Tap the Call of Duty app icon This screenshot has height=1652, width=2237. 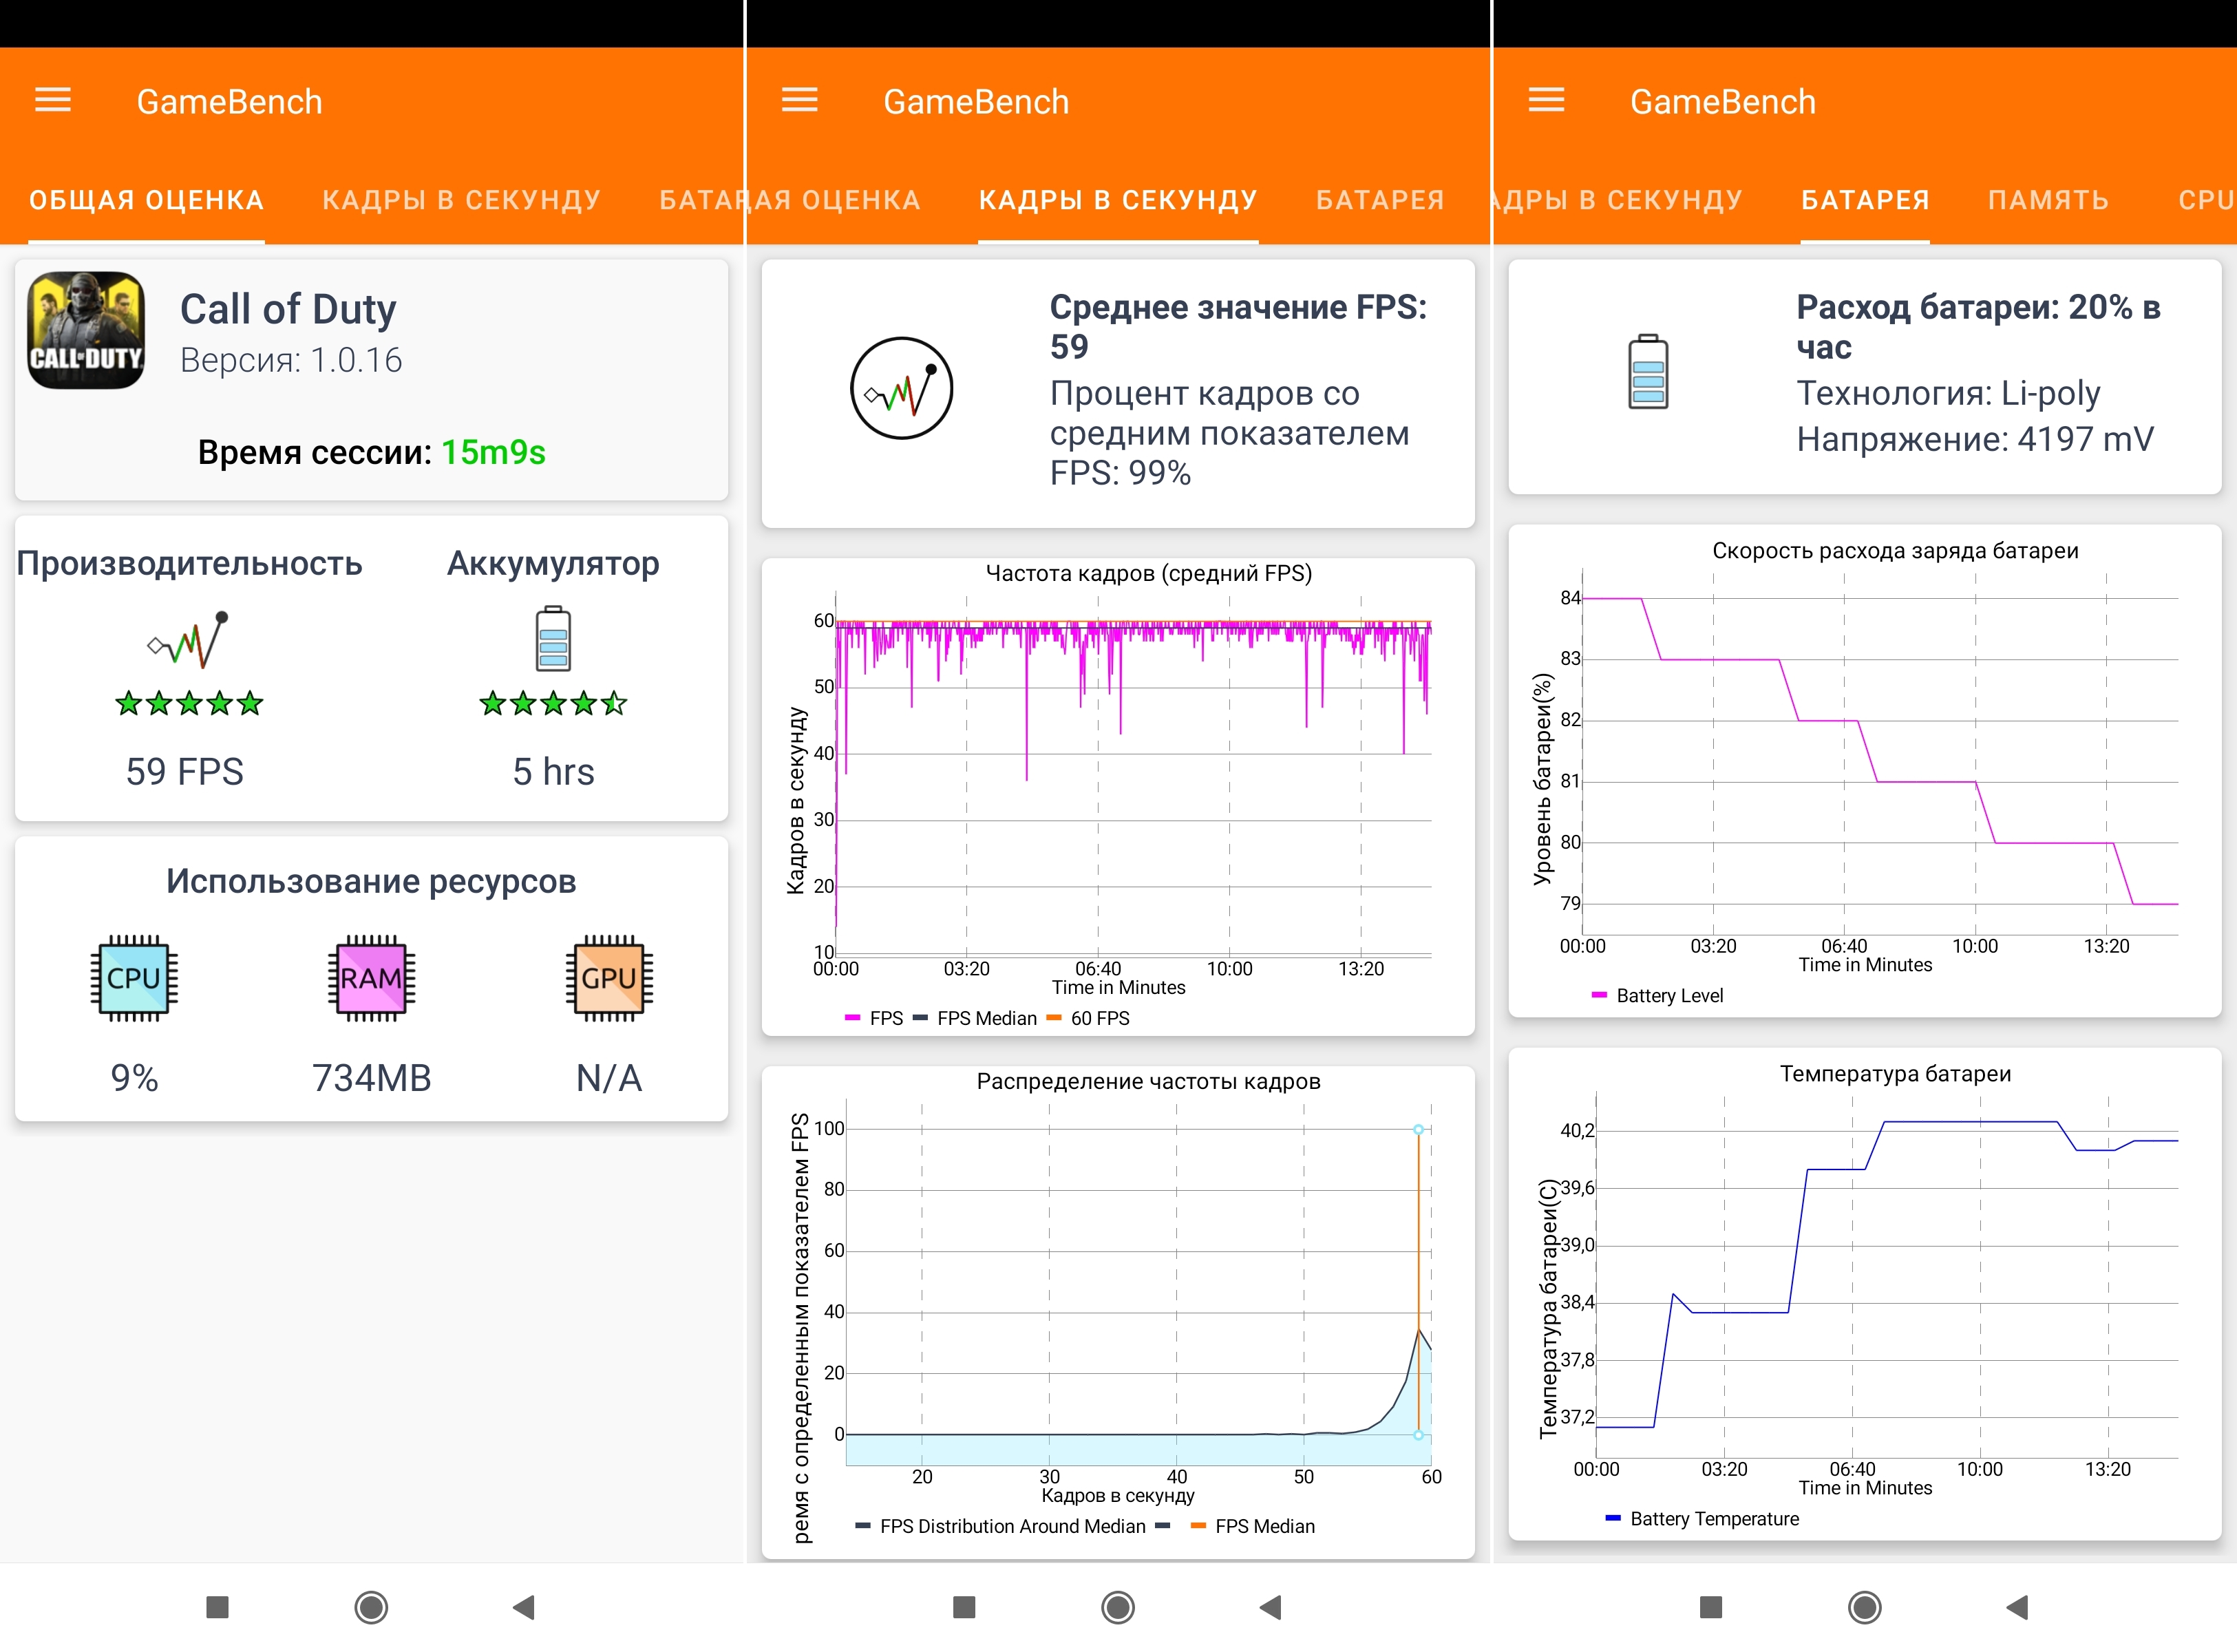tap(86, 330)
